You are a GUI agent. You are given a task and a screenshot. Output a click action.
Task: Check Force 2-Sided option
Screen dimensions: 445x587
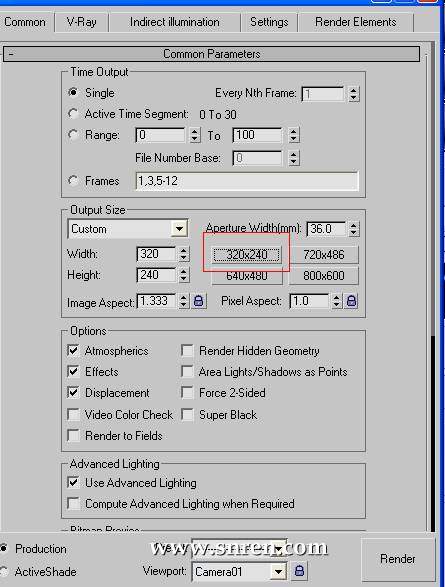point(187,393)
